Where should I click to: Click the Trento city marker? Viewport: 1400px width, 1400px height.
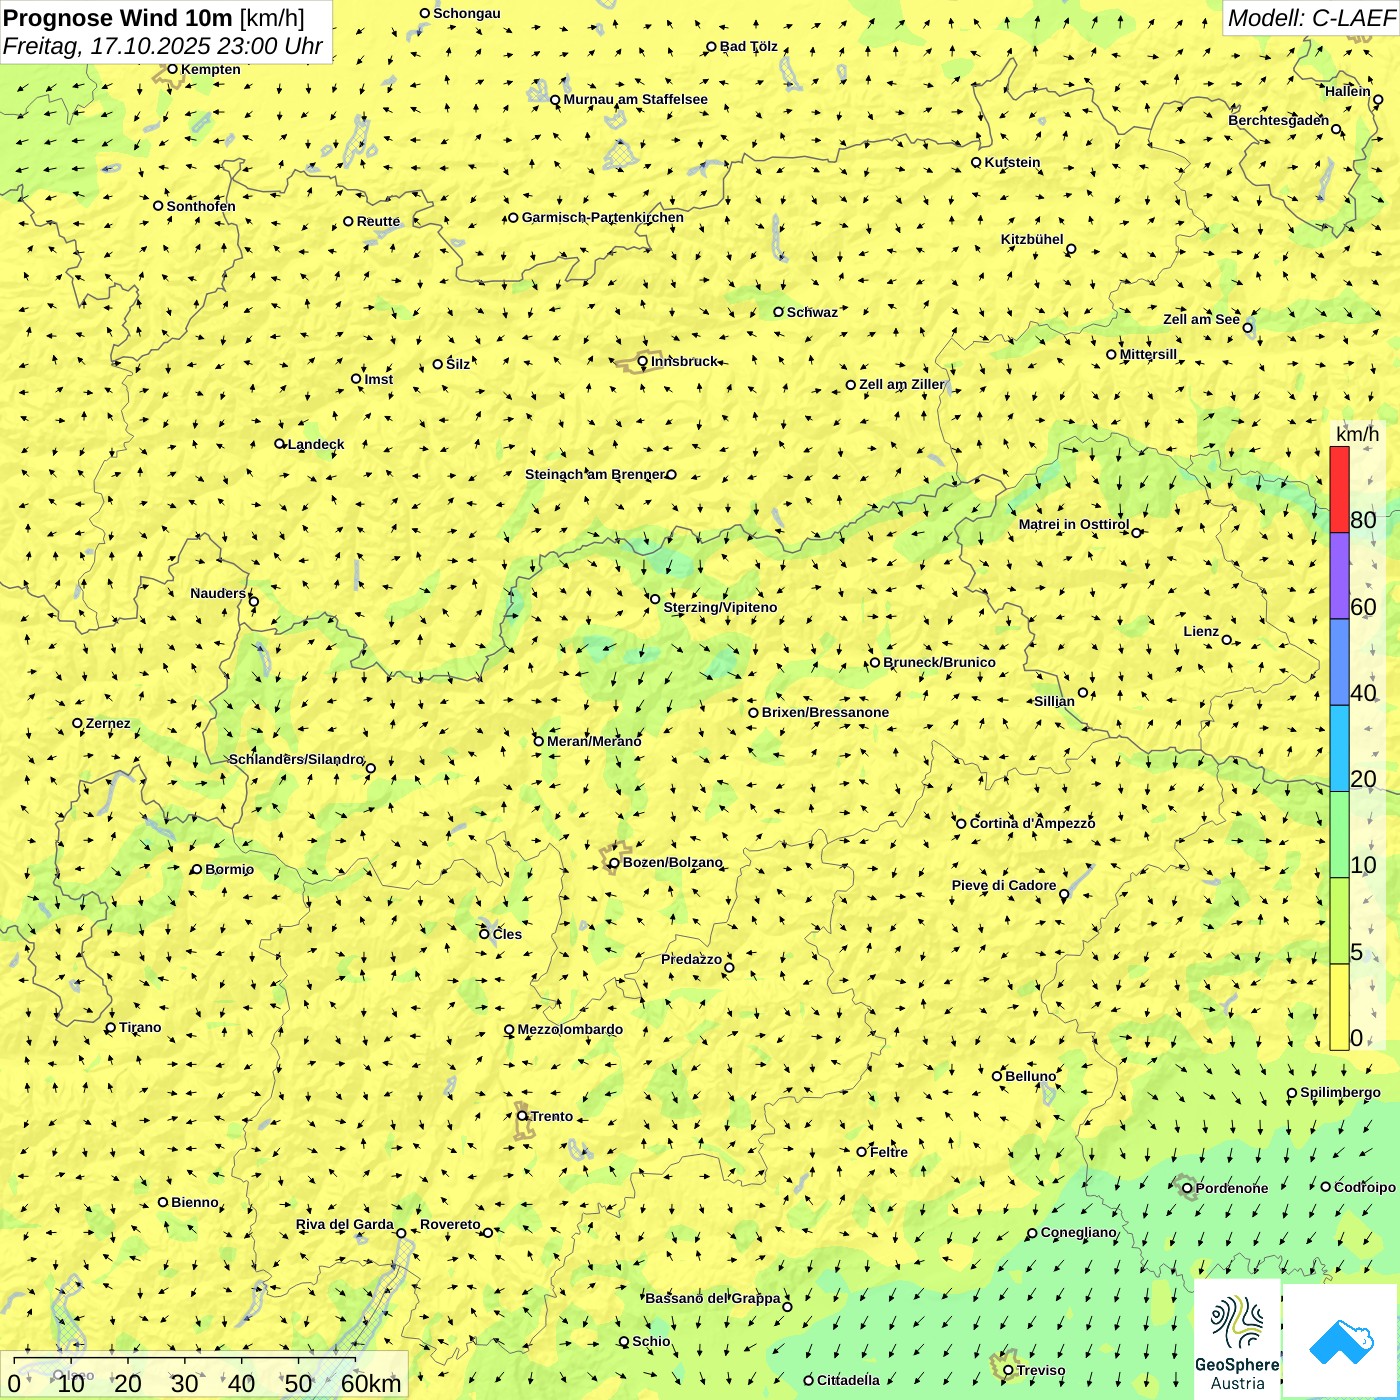point(522,1116)
